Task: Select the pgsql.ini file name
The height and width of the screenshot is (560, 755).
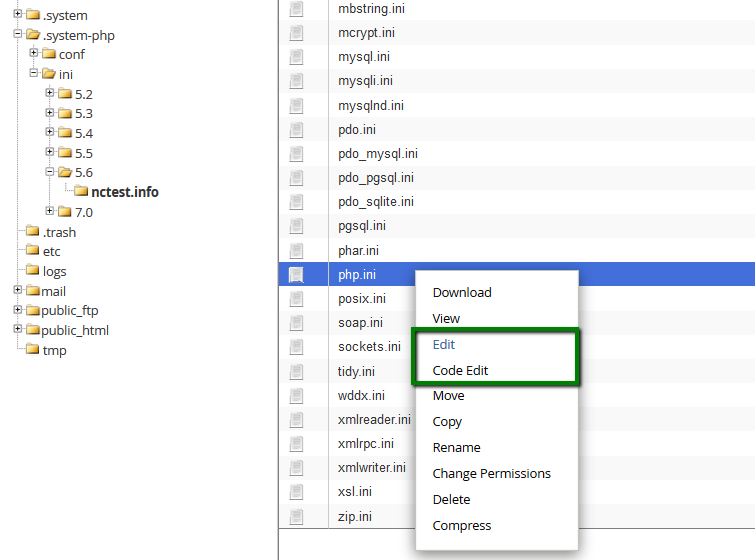Action: [362, 226]
